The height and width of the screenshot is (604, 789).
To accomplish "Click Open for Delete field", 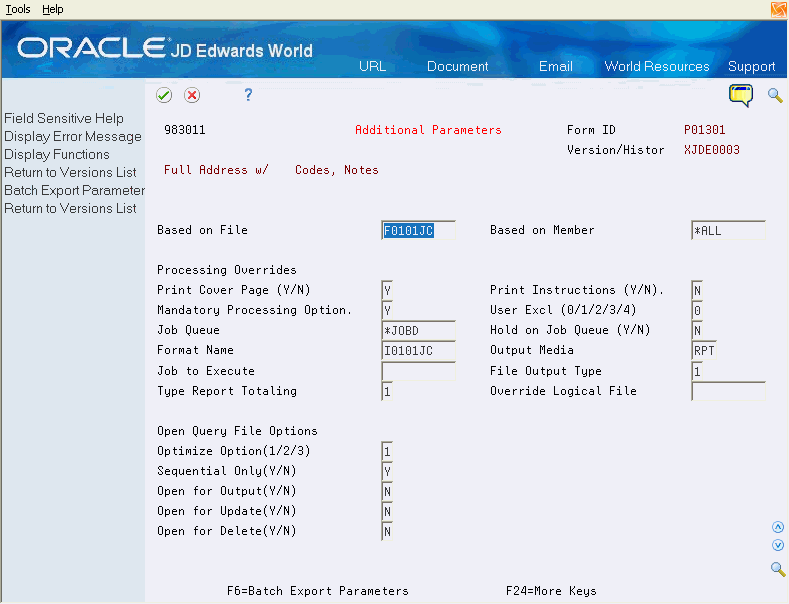I will pyautogui.click(x=387, y=532).
